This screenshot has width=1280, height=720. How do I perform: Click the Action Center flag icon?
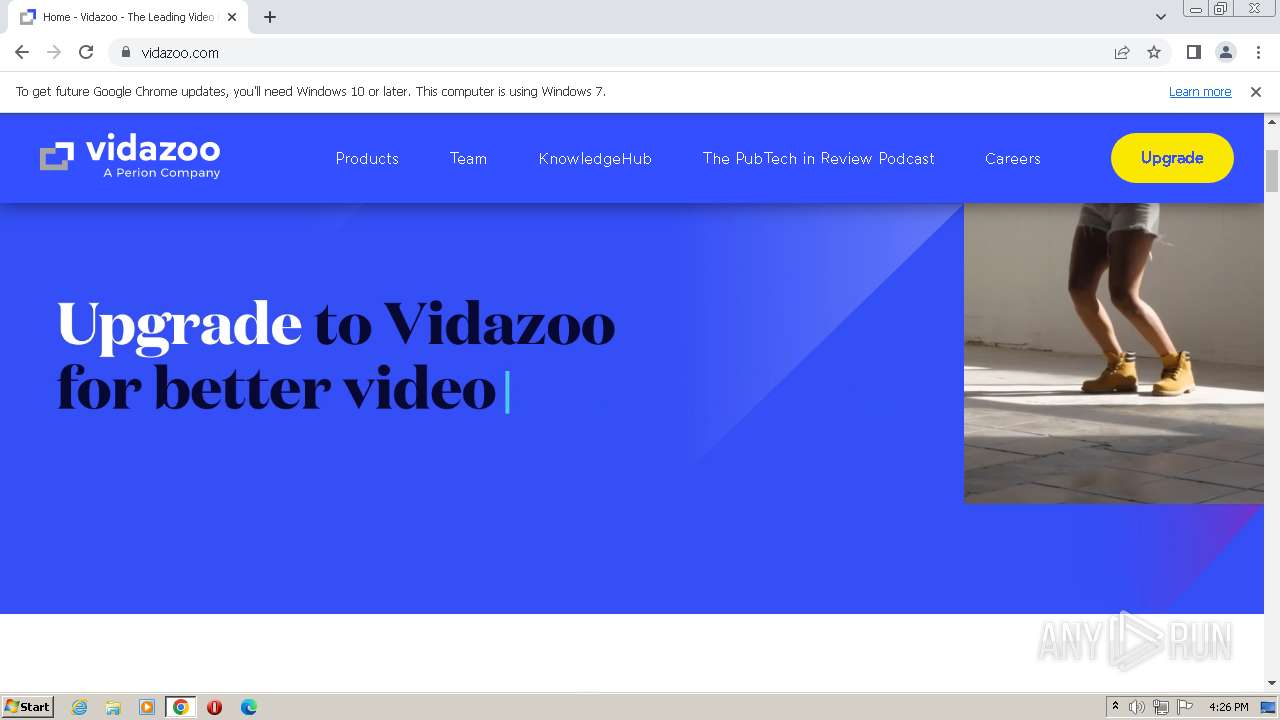(1185, 707)
